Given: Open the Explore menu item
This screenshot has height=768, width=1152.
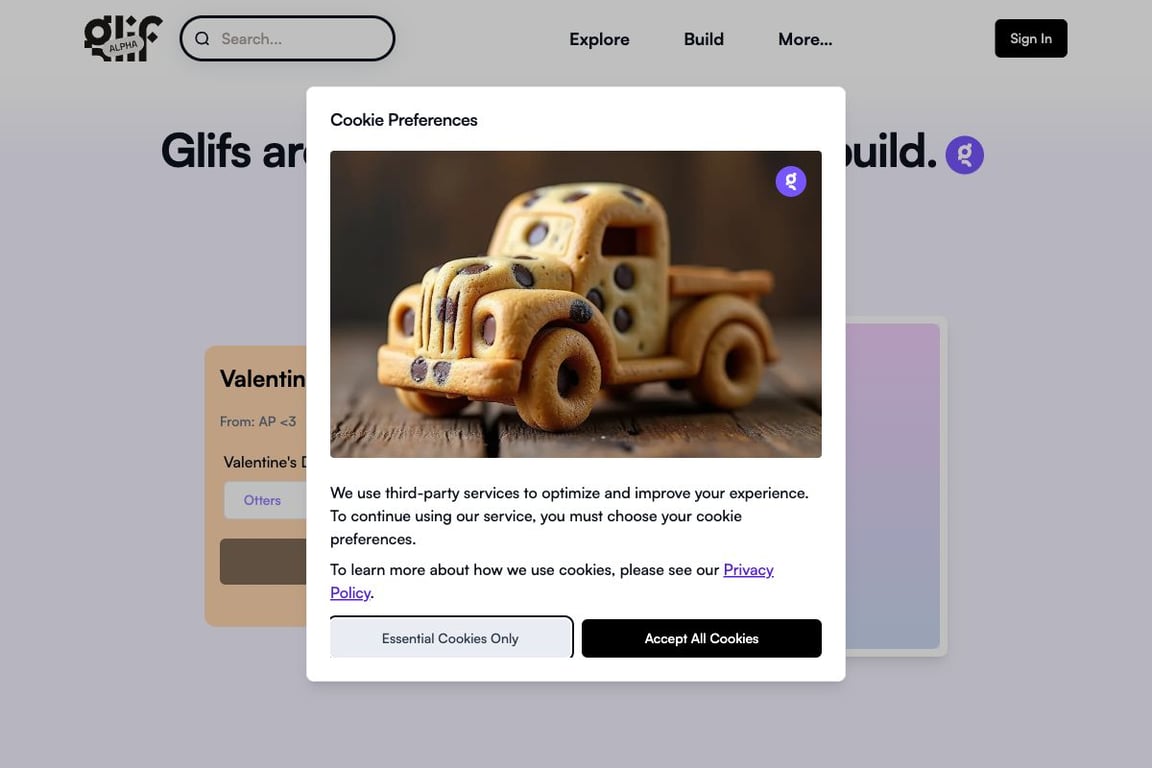Looking at the screenshot, I should 599,39.
